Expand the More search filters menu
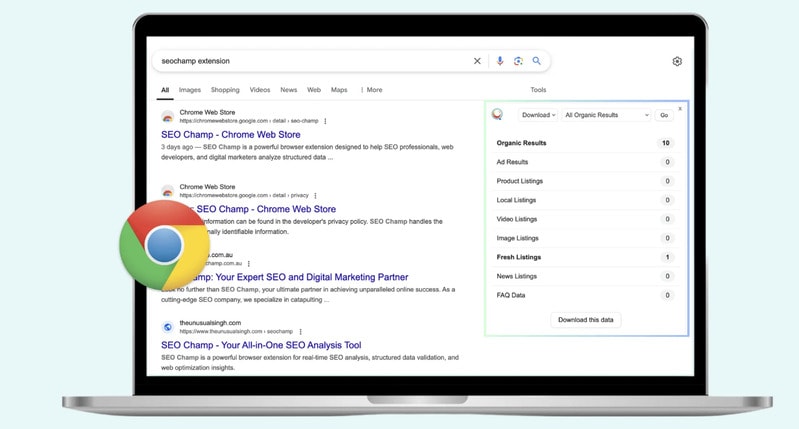This screenshot has height=429, width=799. pos(371,90)
